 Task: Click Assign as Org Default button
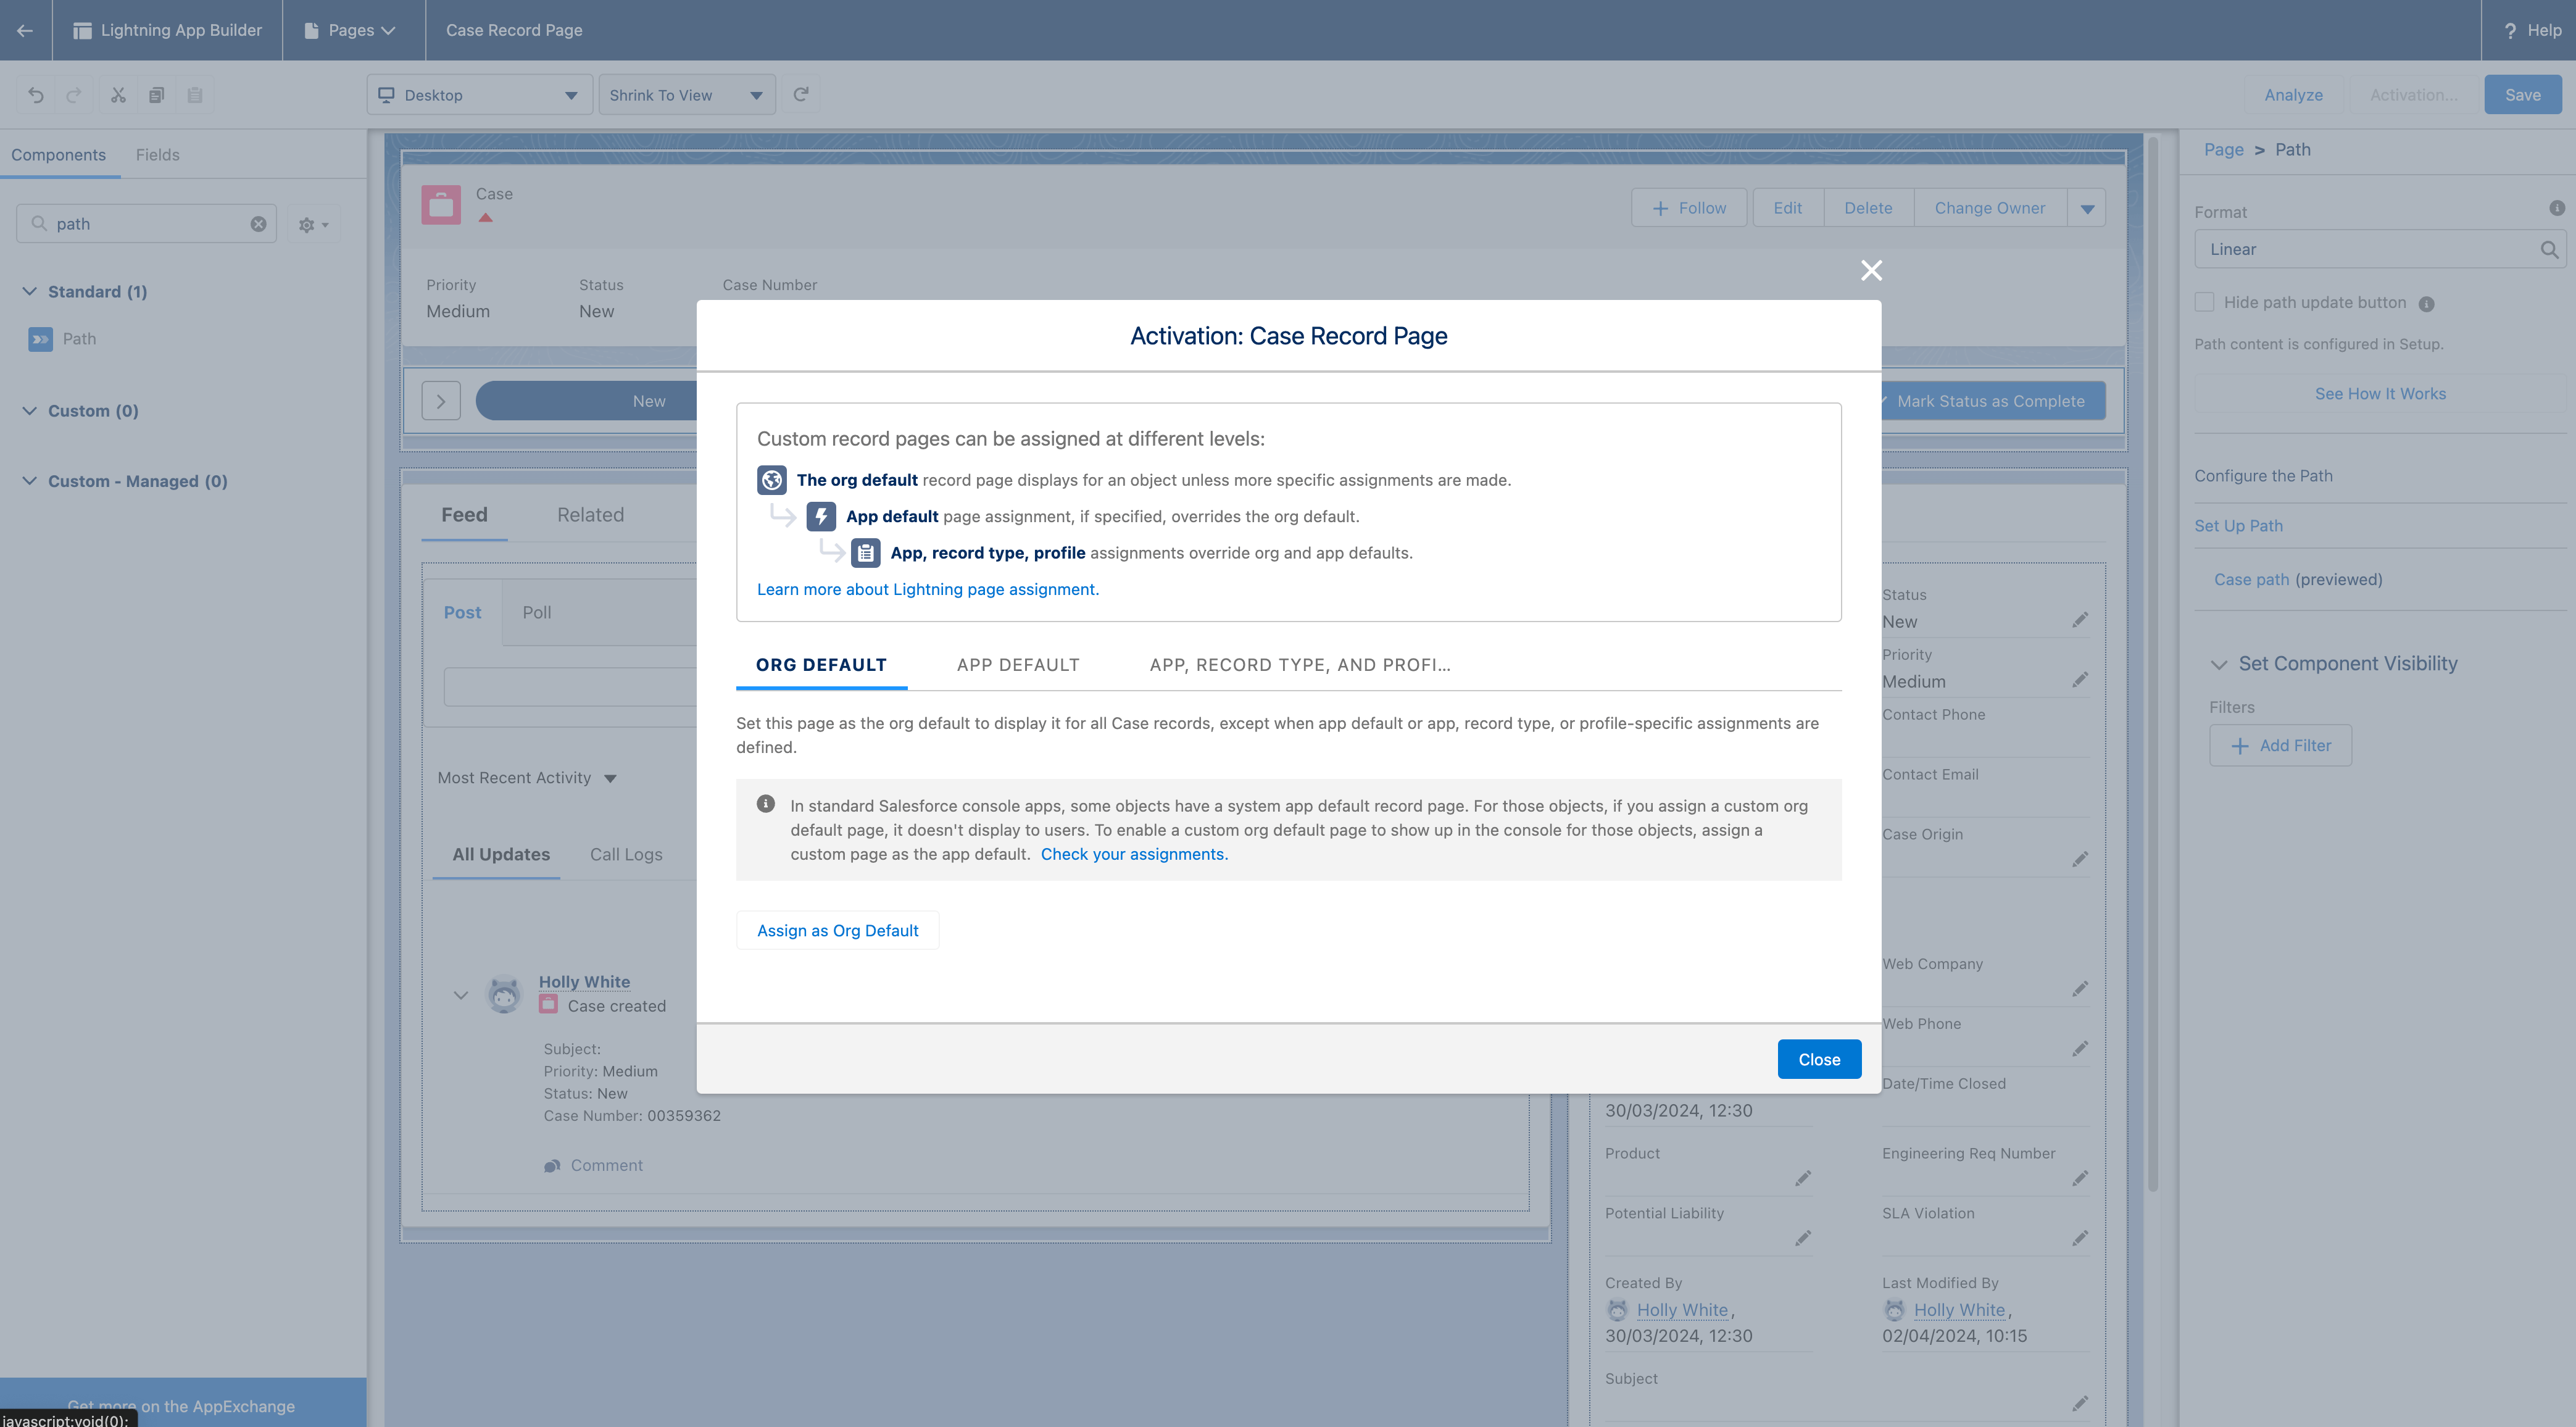tap(837, 930)
